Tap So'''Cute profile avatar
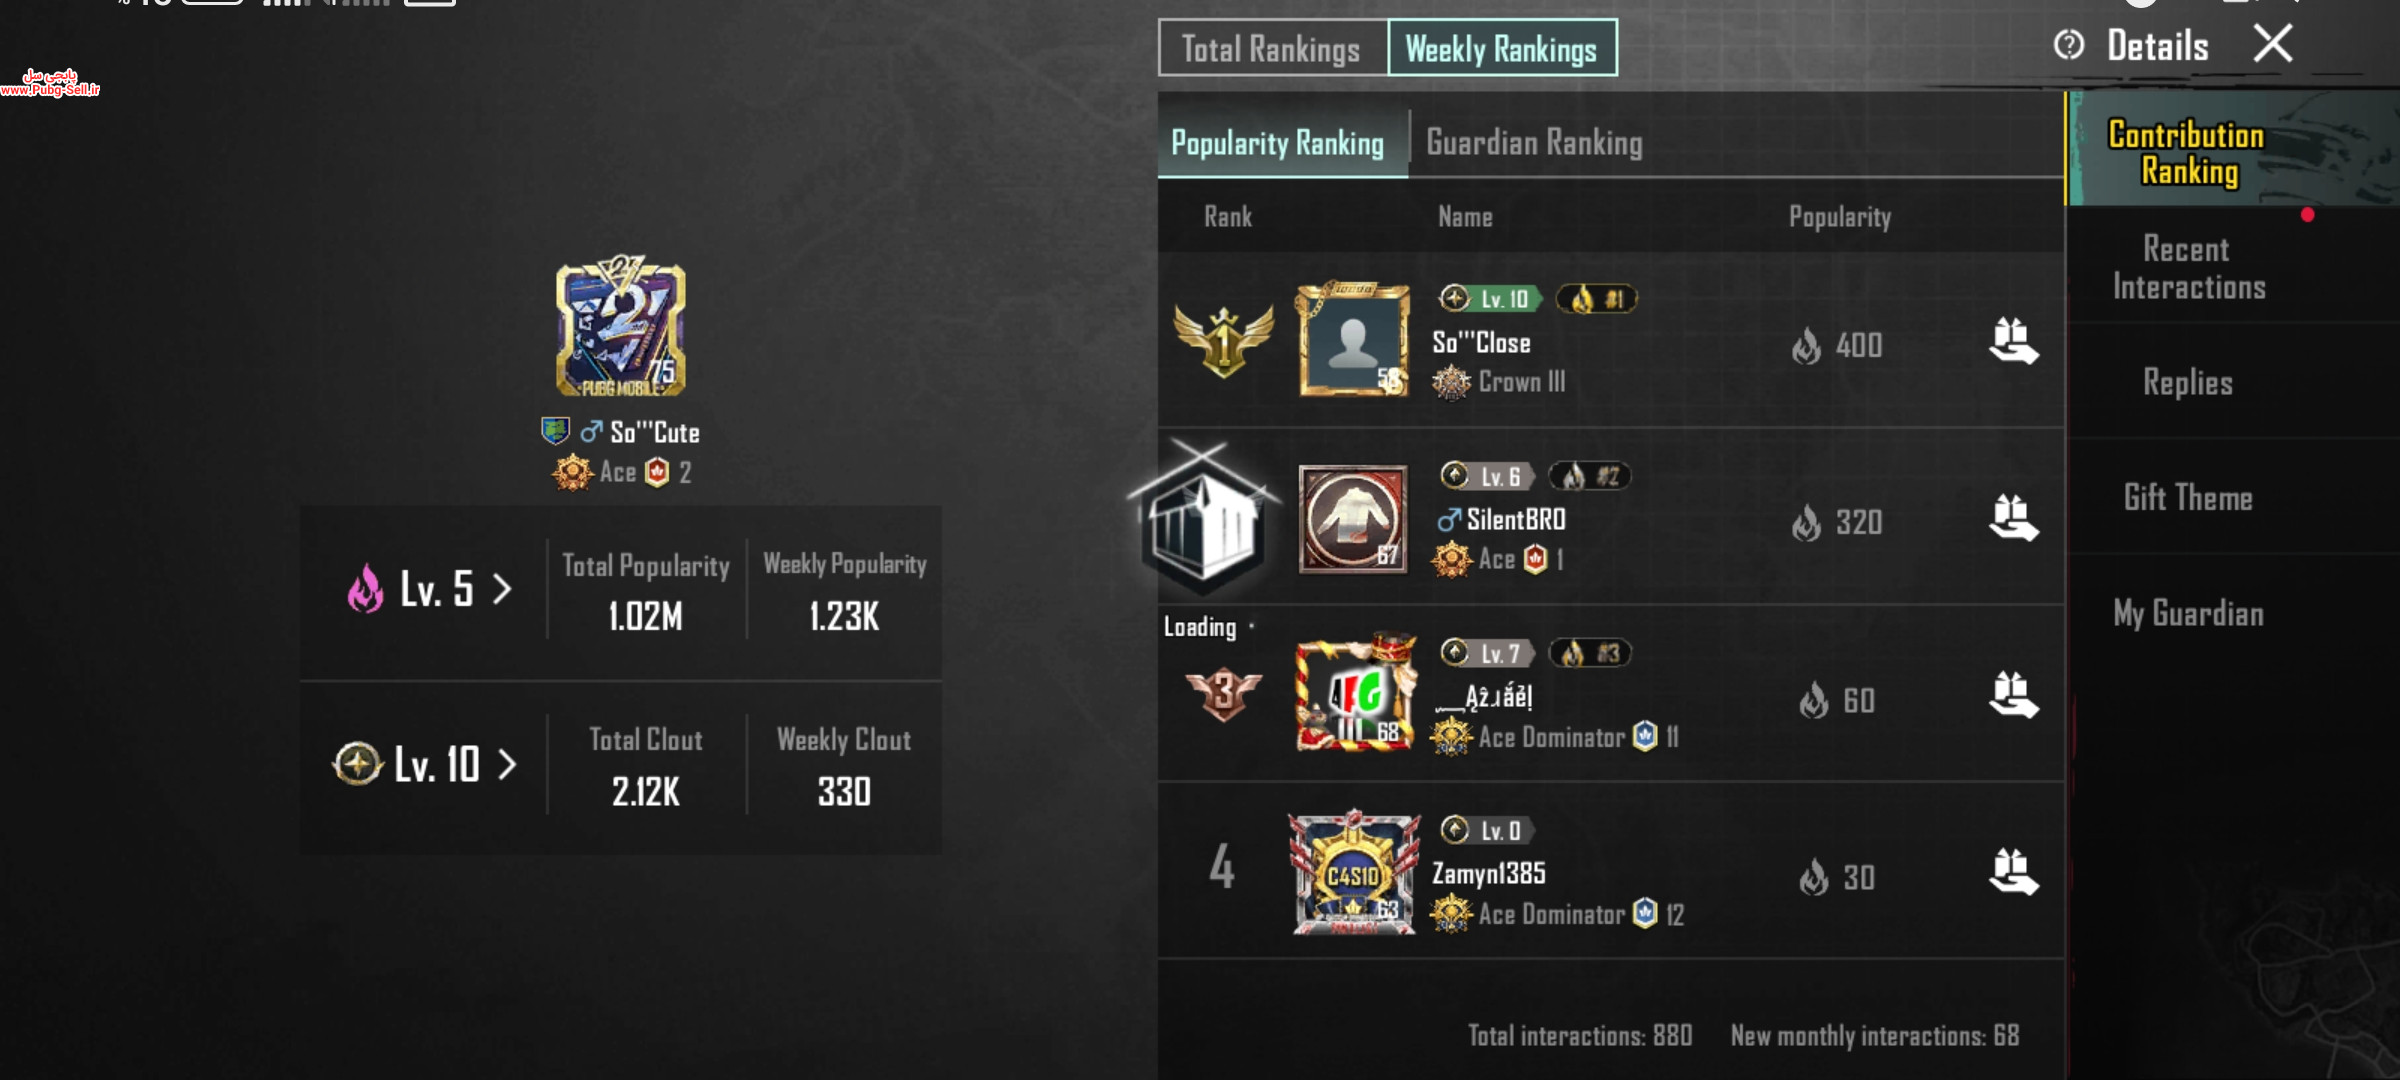 621,327
